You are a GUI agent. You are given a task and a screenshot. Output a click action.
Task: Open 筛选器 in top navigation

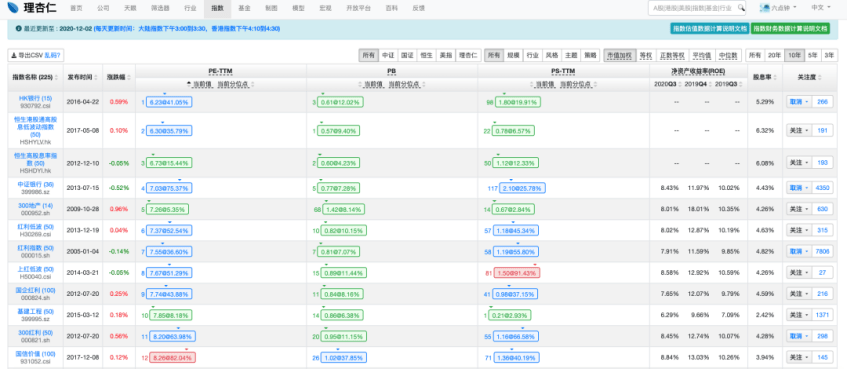tap(159, 8)
